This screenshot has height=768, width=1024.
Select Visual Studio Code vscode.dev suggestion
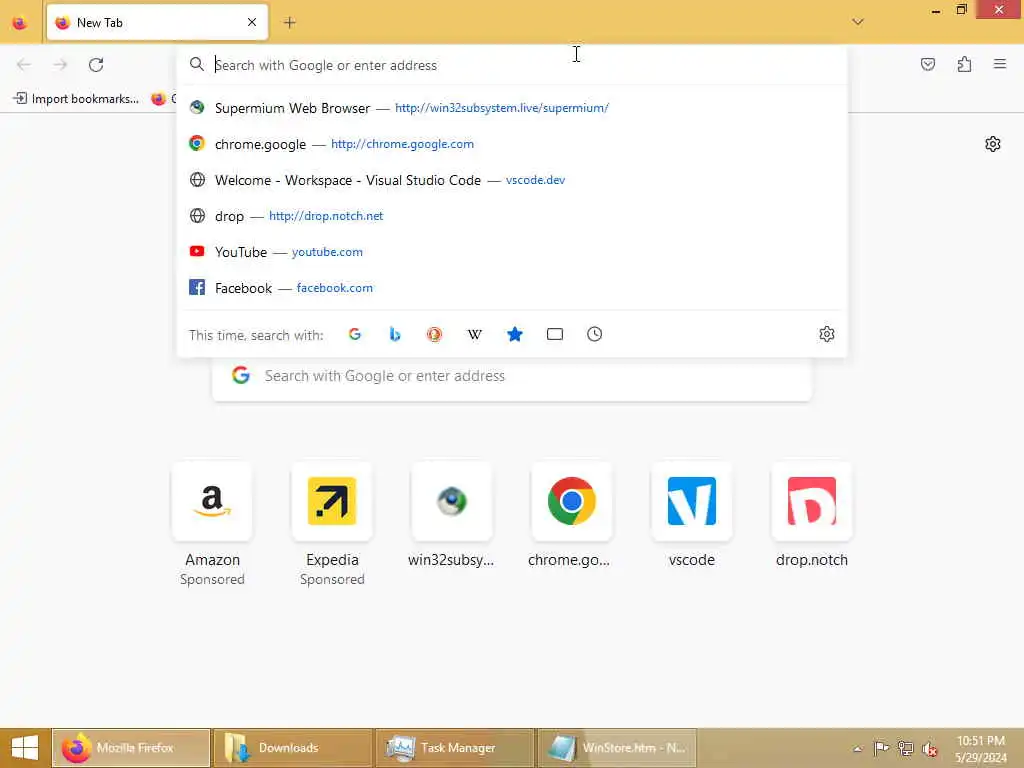coord(512,180)
